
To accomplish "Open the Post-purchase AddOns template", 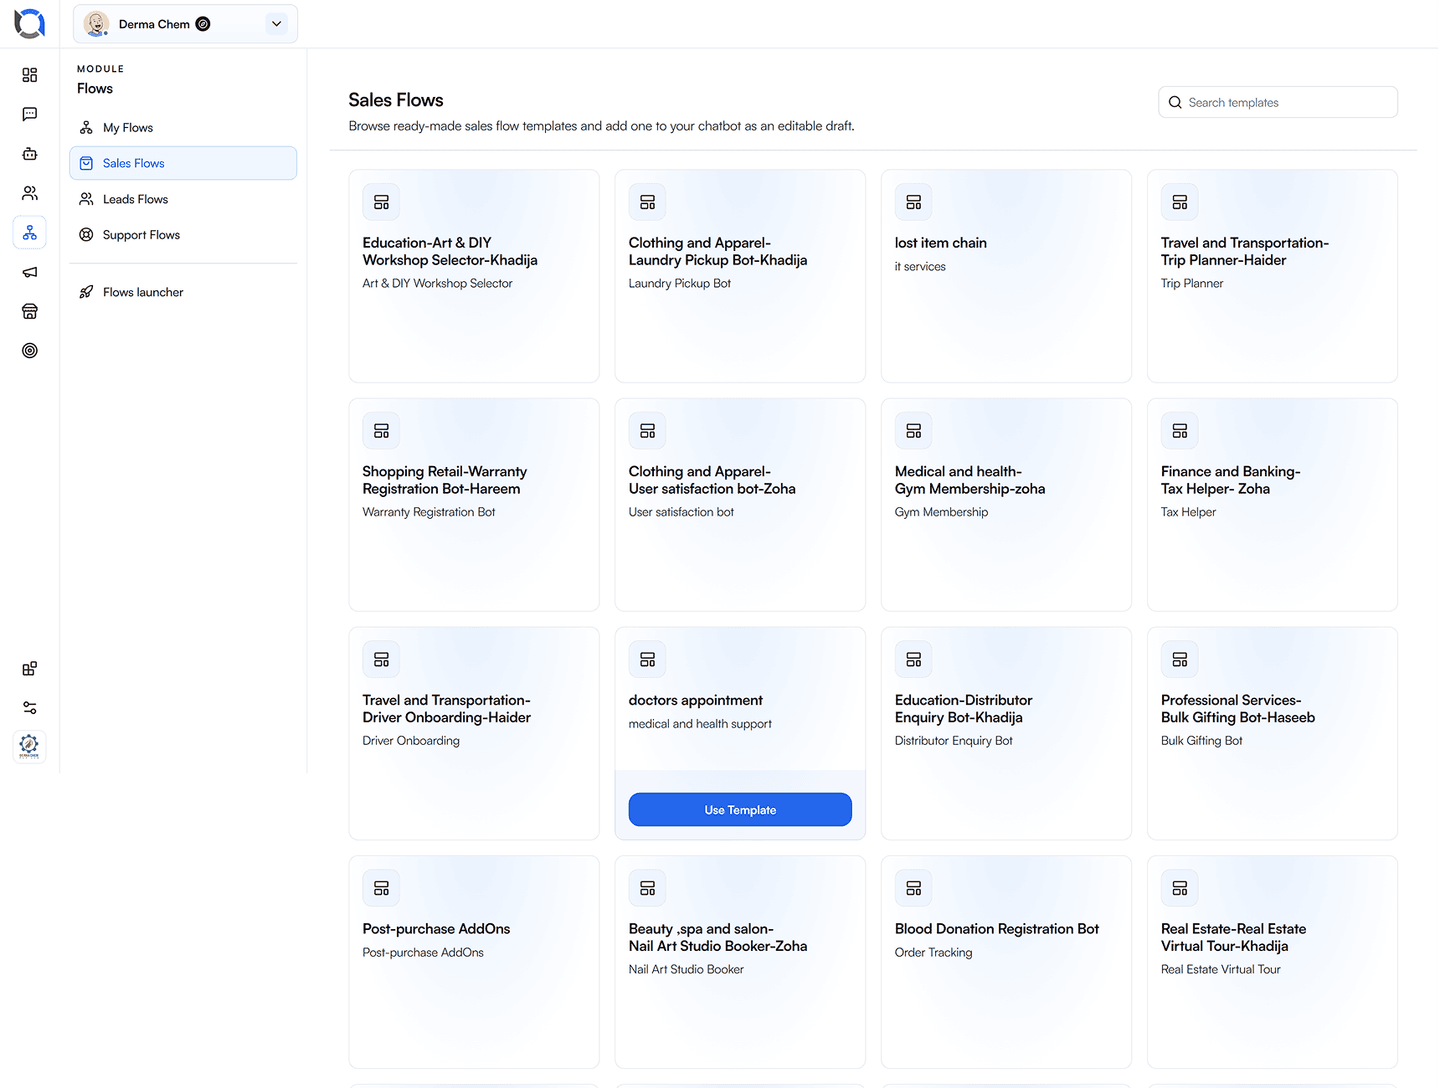I will click(474, 962).
